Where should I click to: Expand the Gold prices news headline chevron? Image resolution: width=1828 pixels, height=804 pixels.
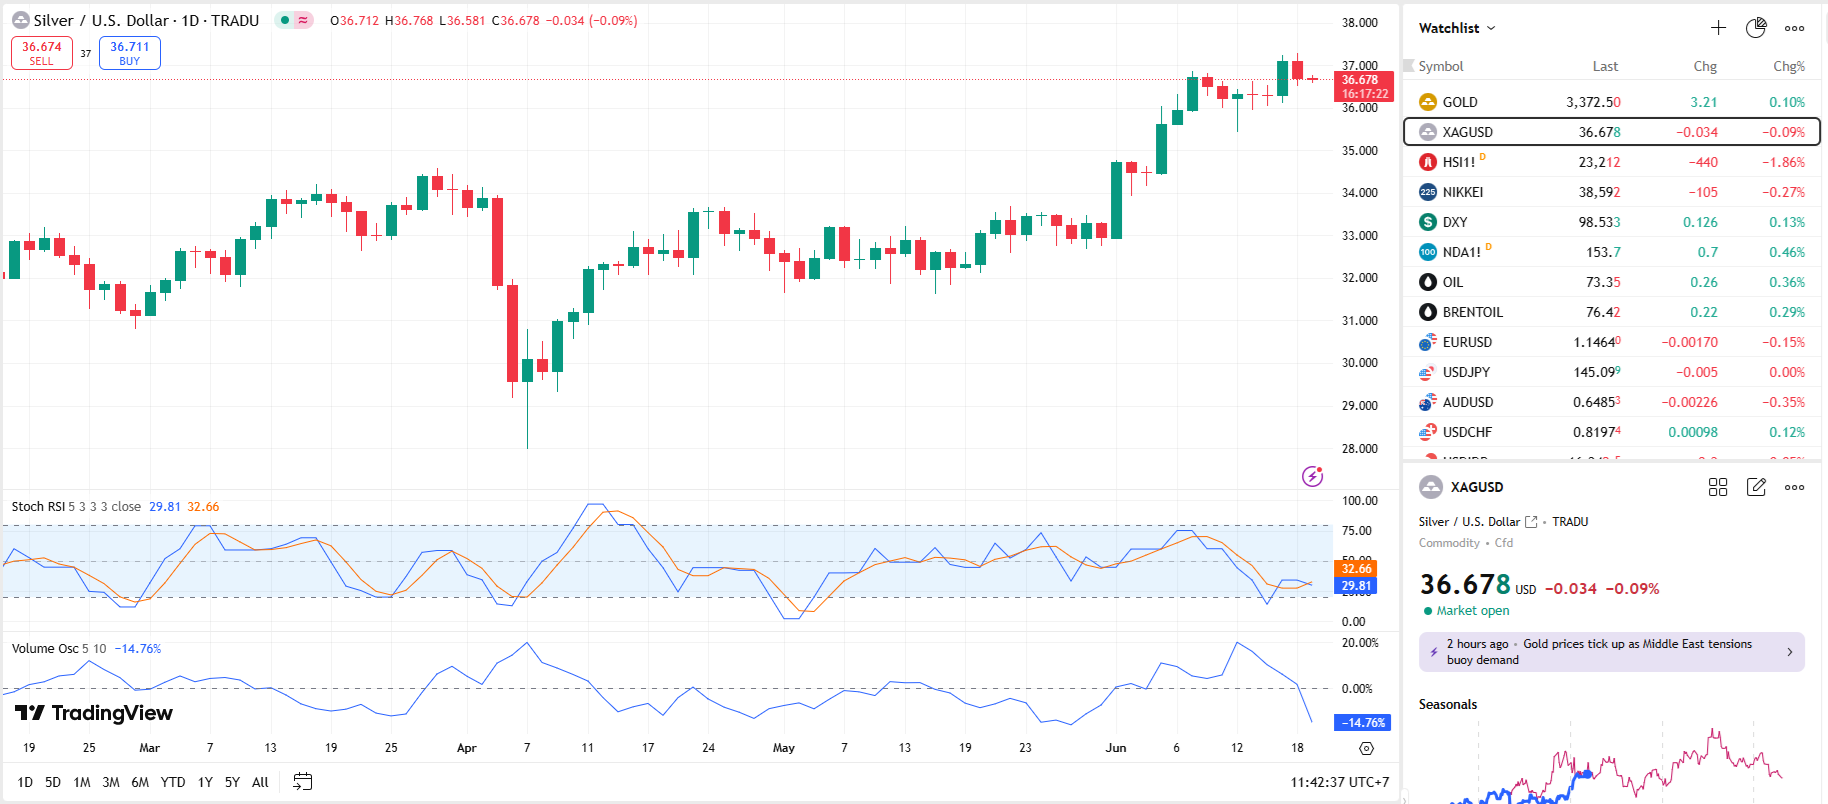[x=1789, y=652]
